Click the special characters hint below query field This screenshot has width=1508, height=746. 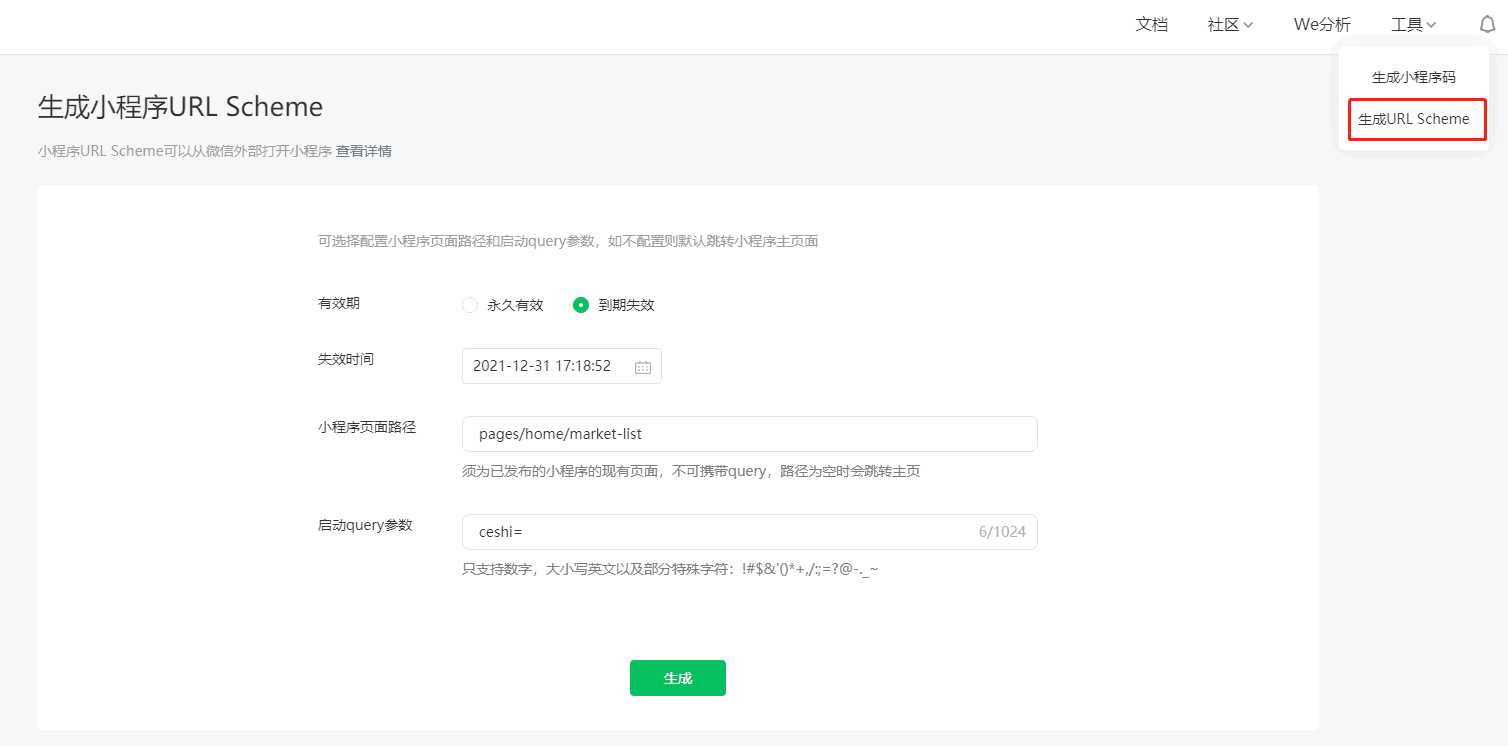tap(670, 570)
